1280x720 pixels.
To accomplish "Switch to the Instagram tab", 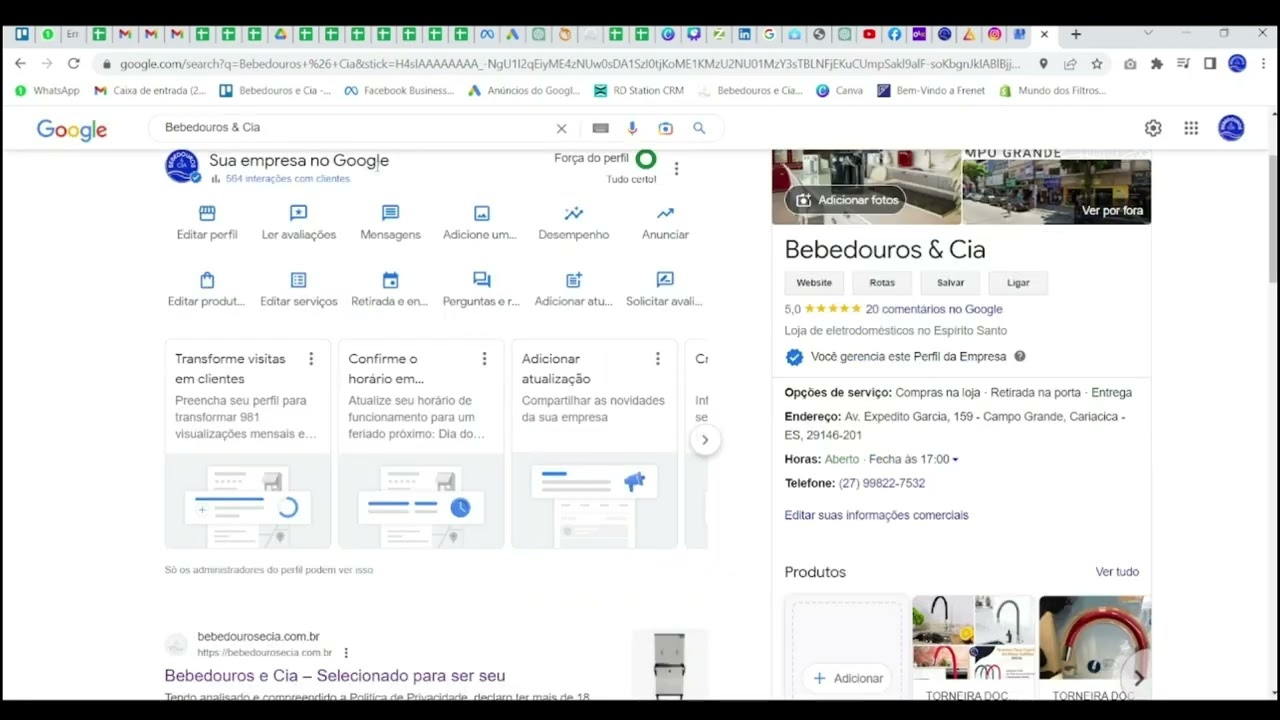I will 994,34.
